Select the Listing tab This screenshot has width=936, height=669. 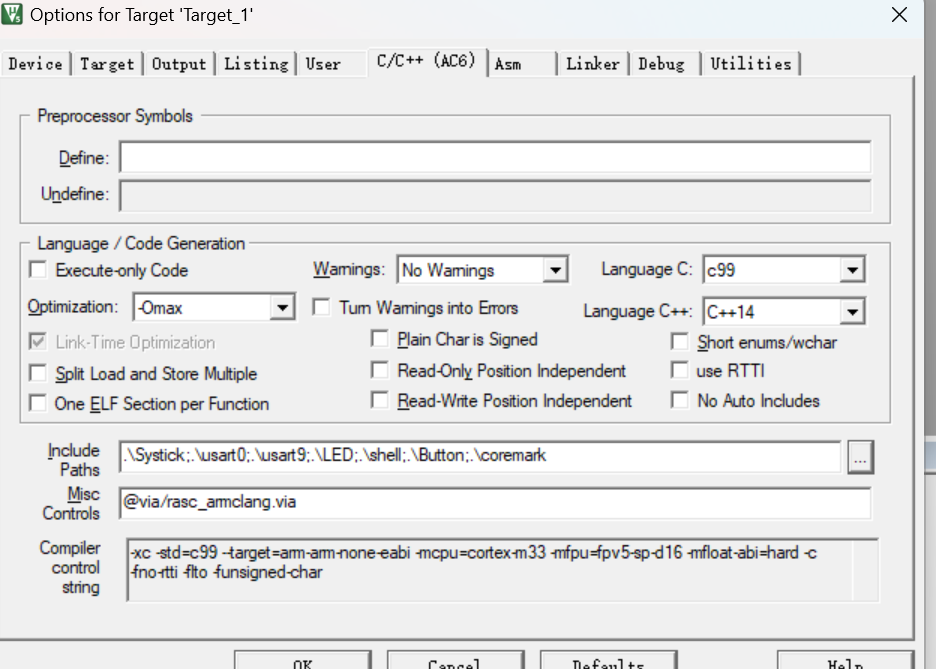pos(256,64)
